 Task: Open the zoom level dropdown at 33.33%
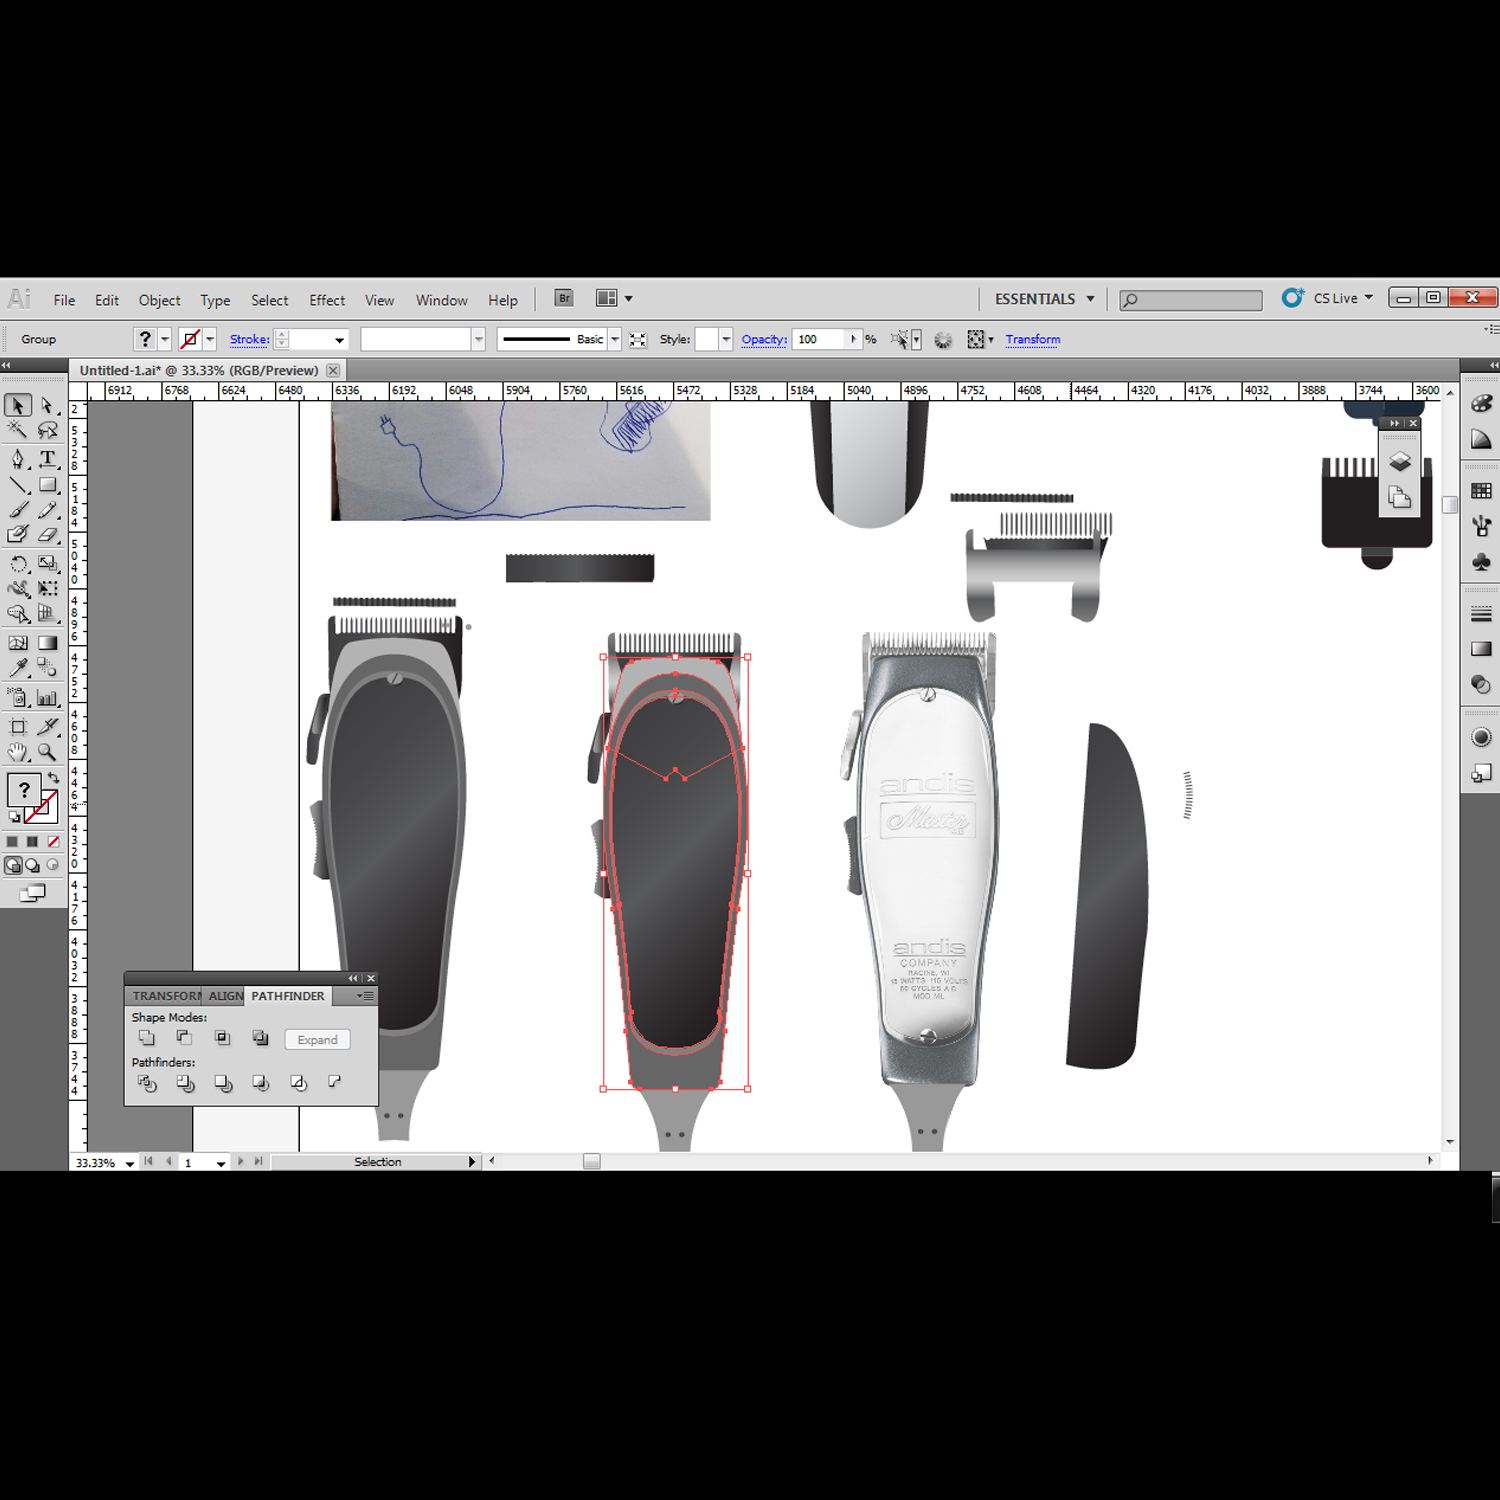(x=130, y=1163)
